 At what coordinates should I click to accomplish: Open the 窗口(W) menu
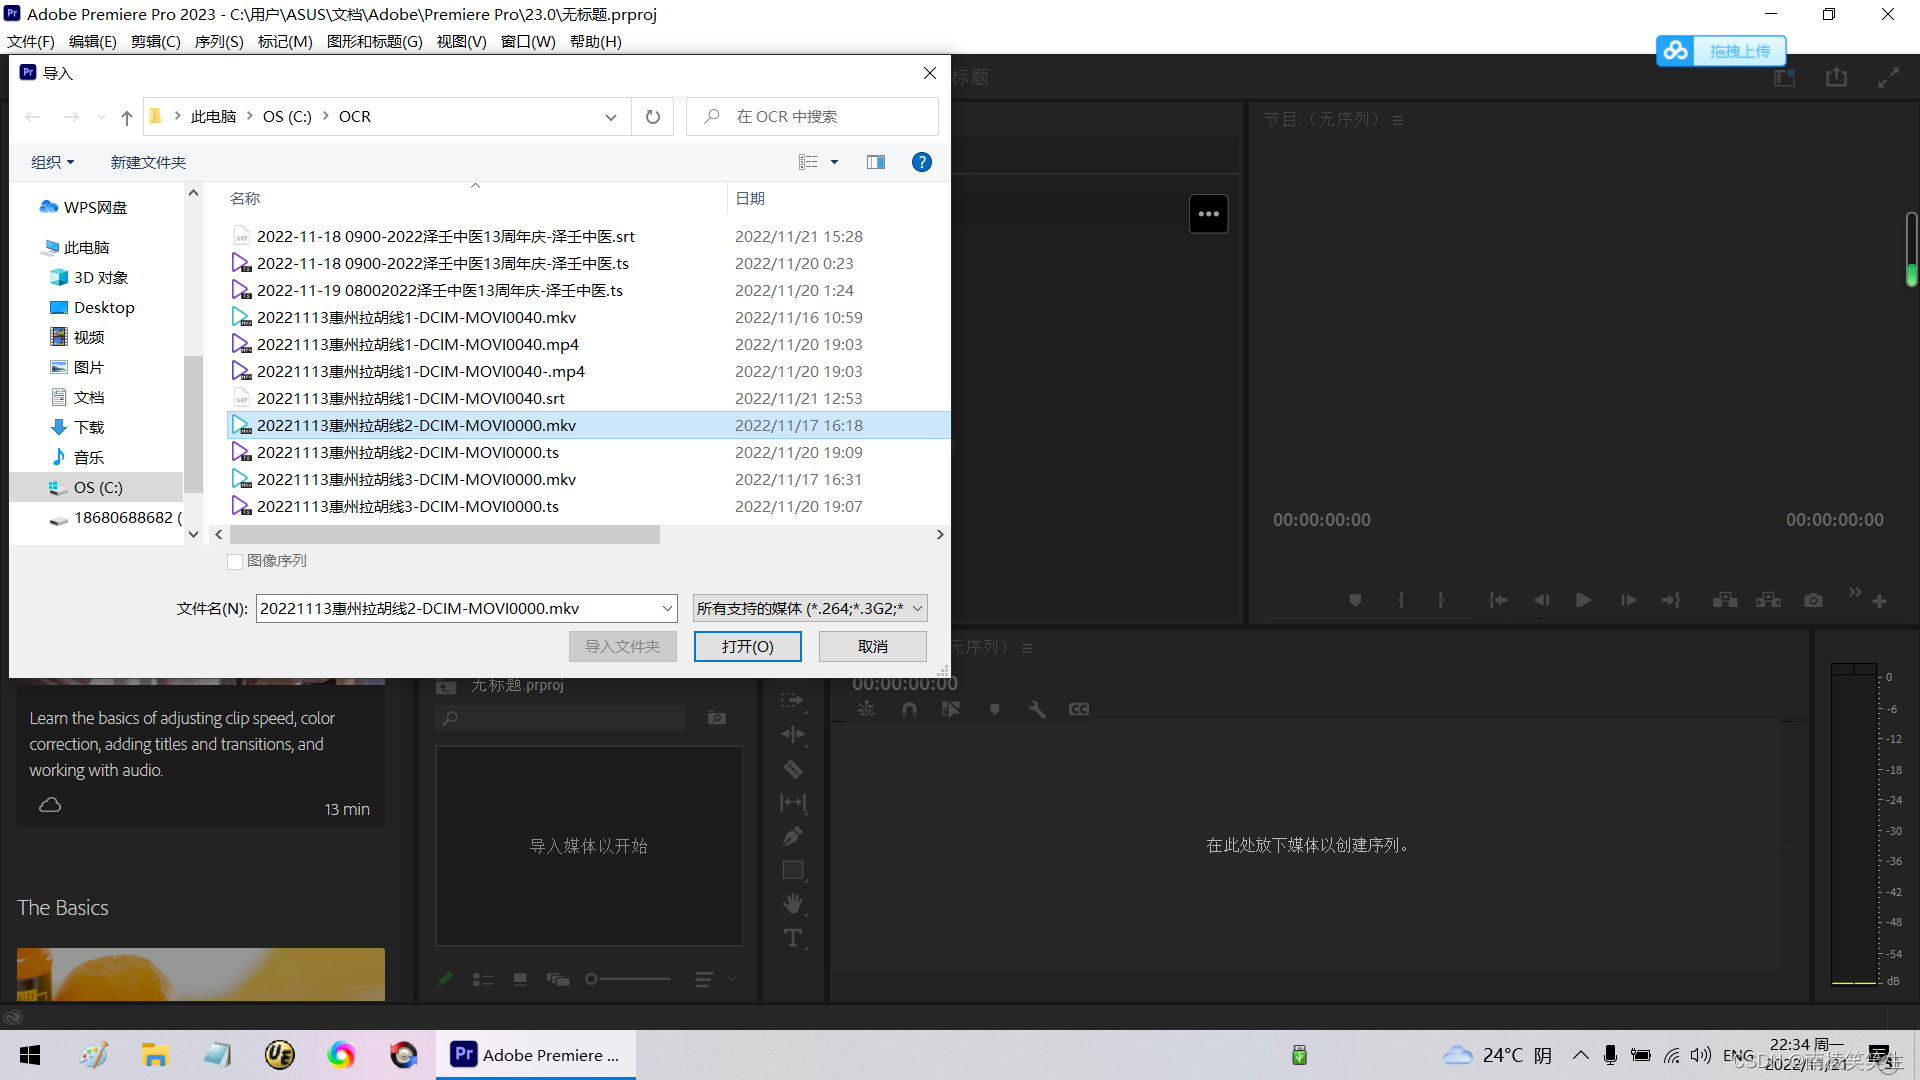pos(528,42)
